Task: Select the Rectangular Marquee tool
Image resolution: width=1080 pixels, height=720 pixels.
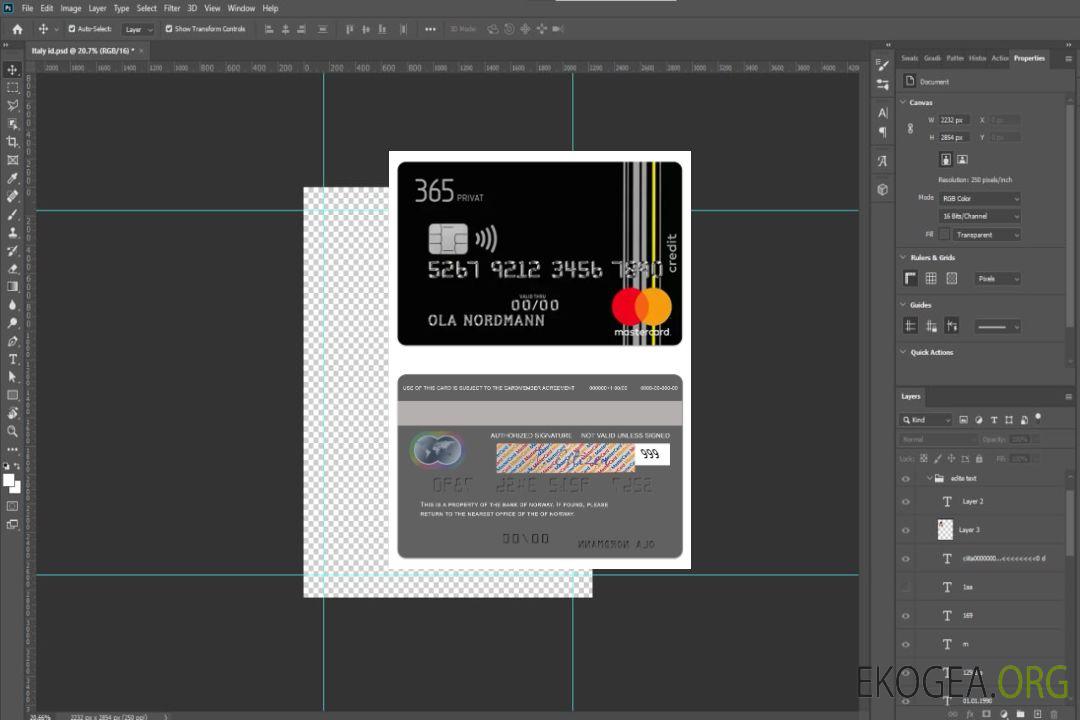Action: (12, 88)
